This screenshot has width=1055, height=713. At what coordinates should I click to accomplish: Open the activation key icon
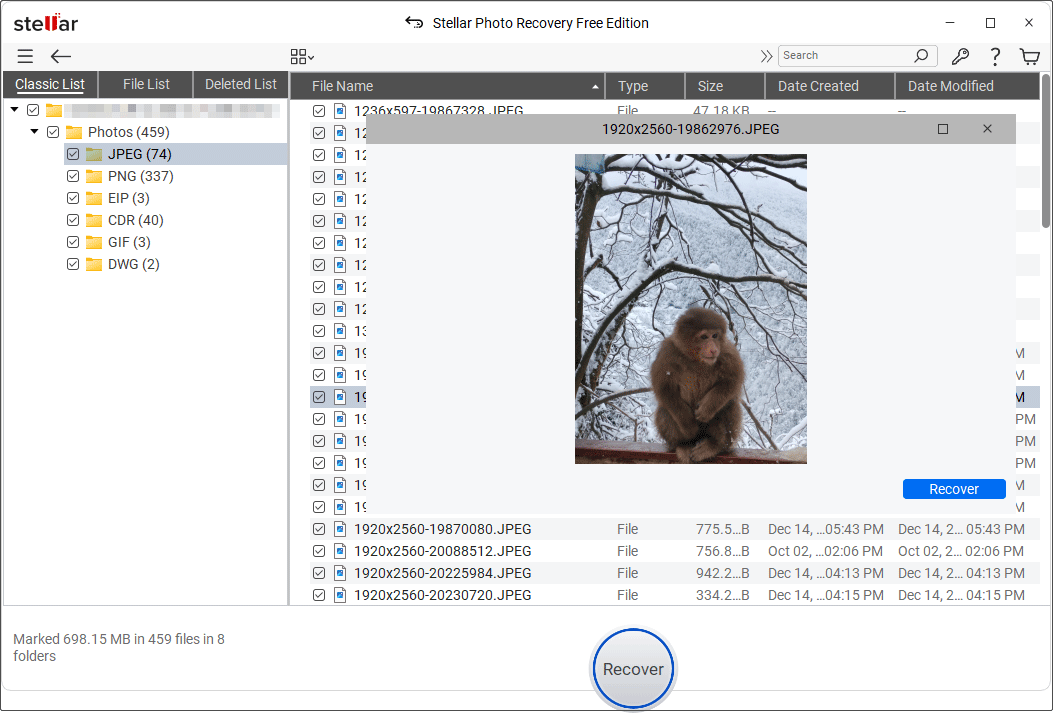pyautogui.click(x=960, y=57)
